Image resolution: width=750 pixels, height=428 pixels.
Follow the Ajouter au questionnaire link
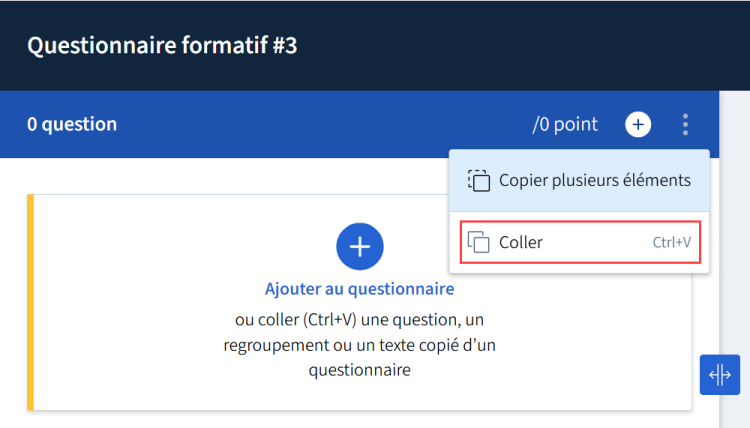click(360, 289)
